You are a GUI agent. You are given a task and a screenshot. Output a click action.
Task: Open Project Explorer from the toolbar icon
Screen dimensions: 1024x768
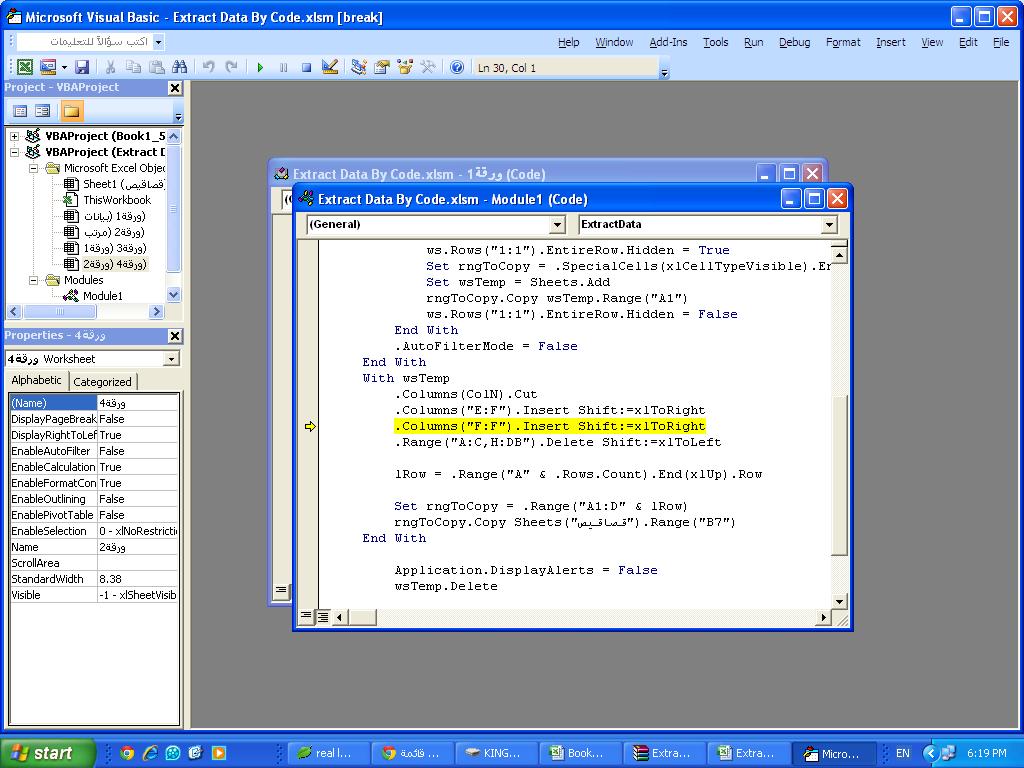pos(359,67)
